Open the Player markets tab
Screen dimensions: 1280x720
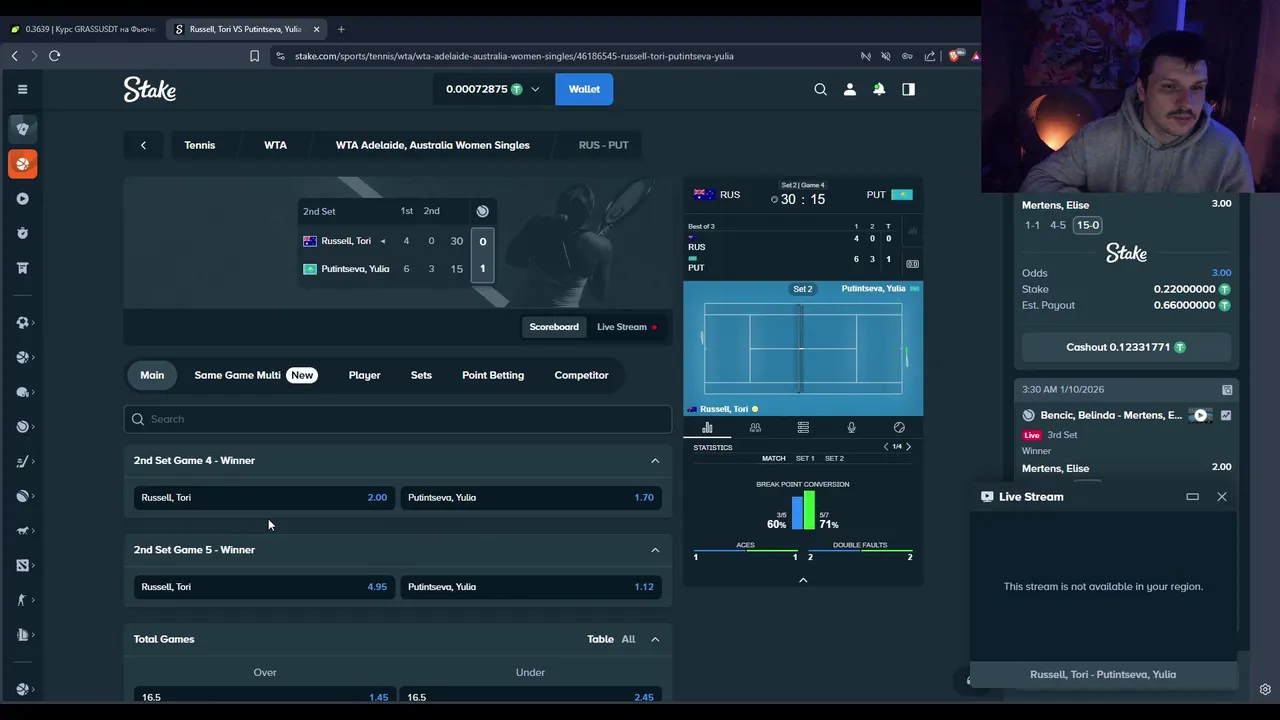point(364,375)
